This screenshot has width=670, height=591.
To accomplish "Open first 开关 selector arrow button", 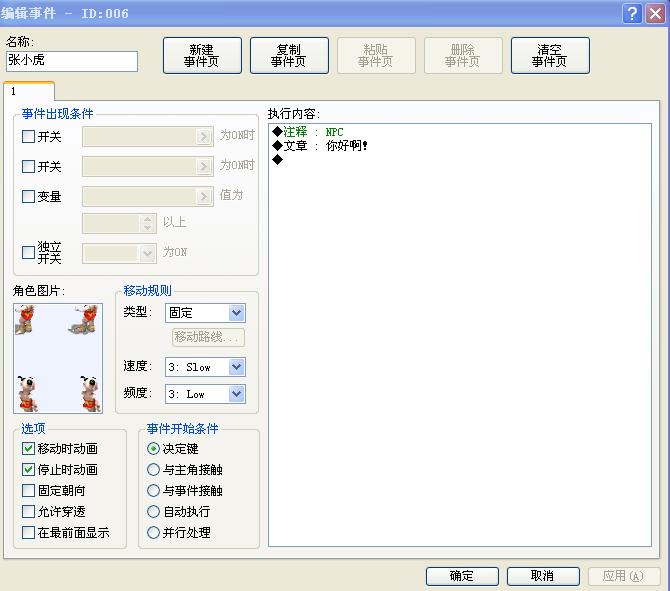I will click(204, 137).
